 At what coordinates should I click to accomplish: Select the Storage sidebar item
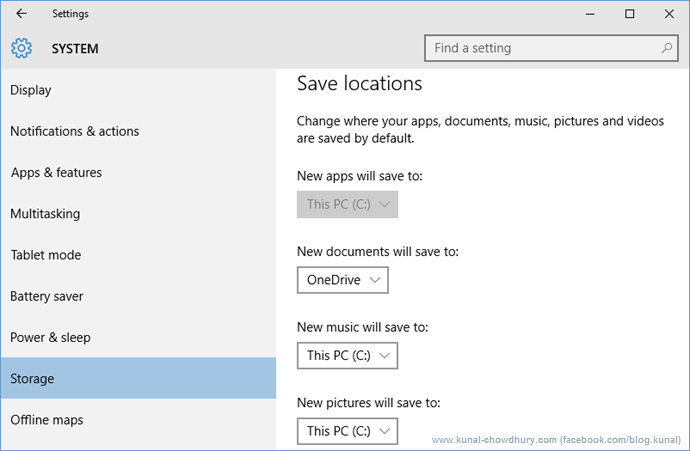point(32,379)
